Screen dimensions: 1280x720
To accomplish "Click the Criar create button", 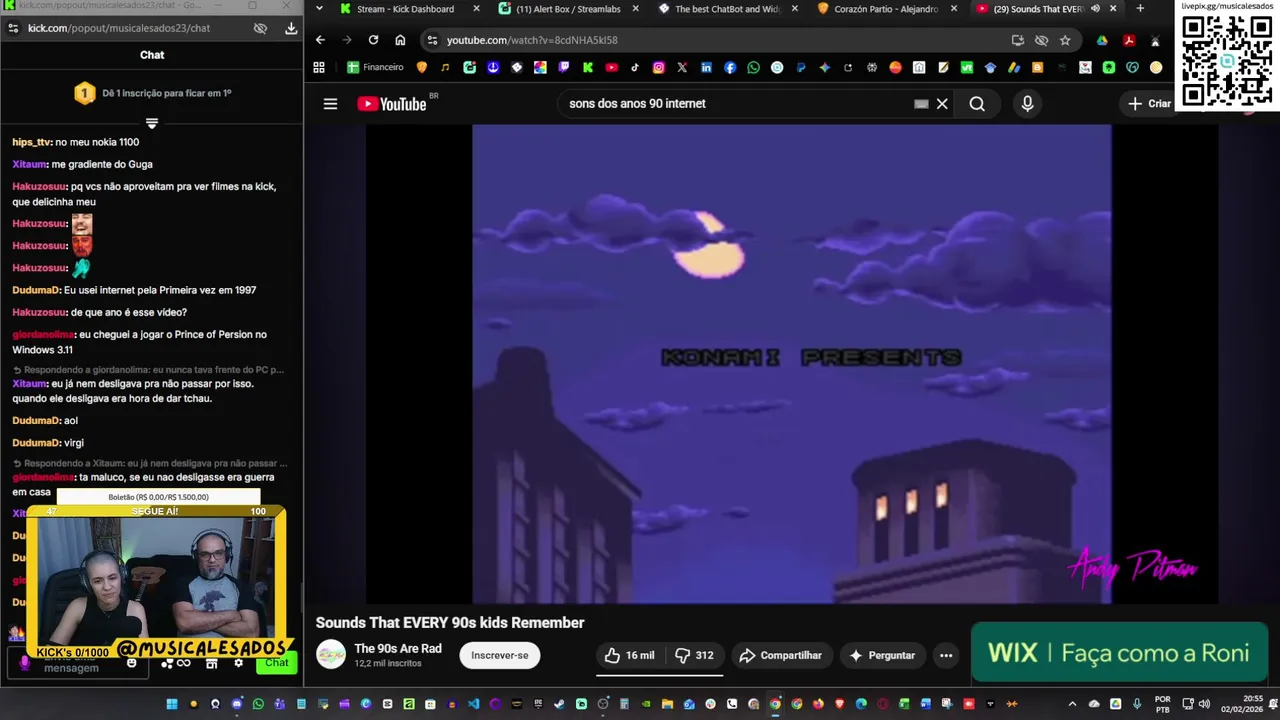I will [1150, 104].
